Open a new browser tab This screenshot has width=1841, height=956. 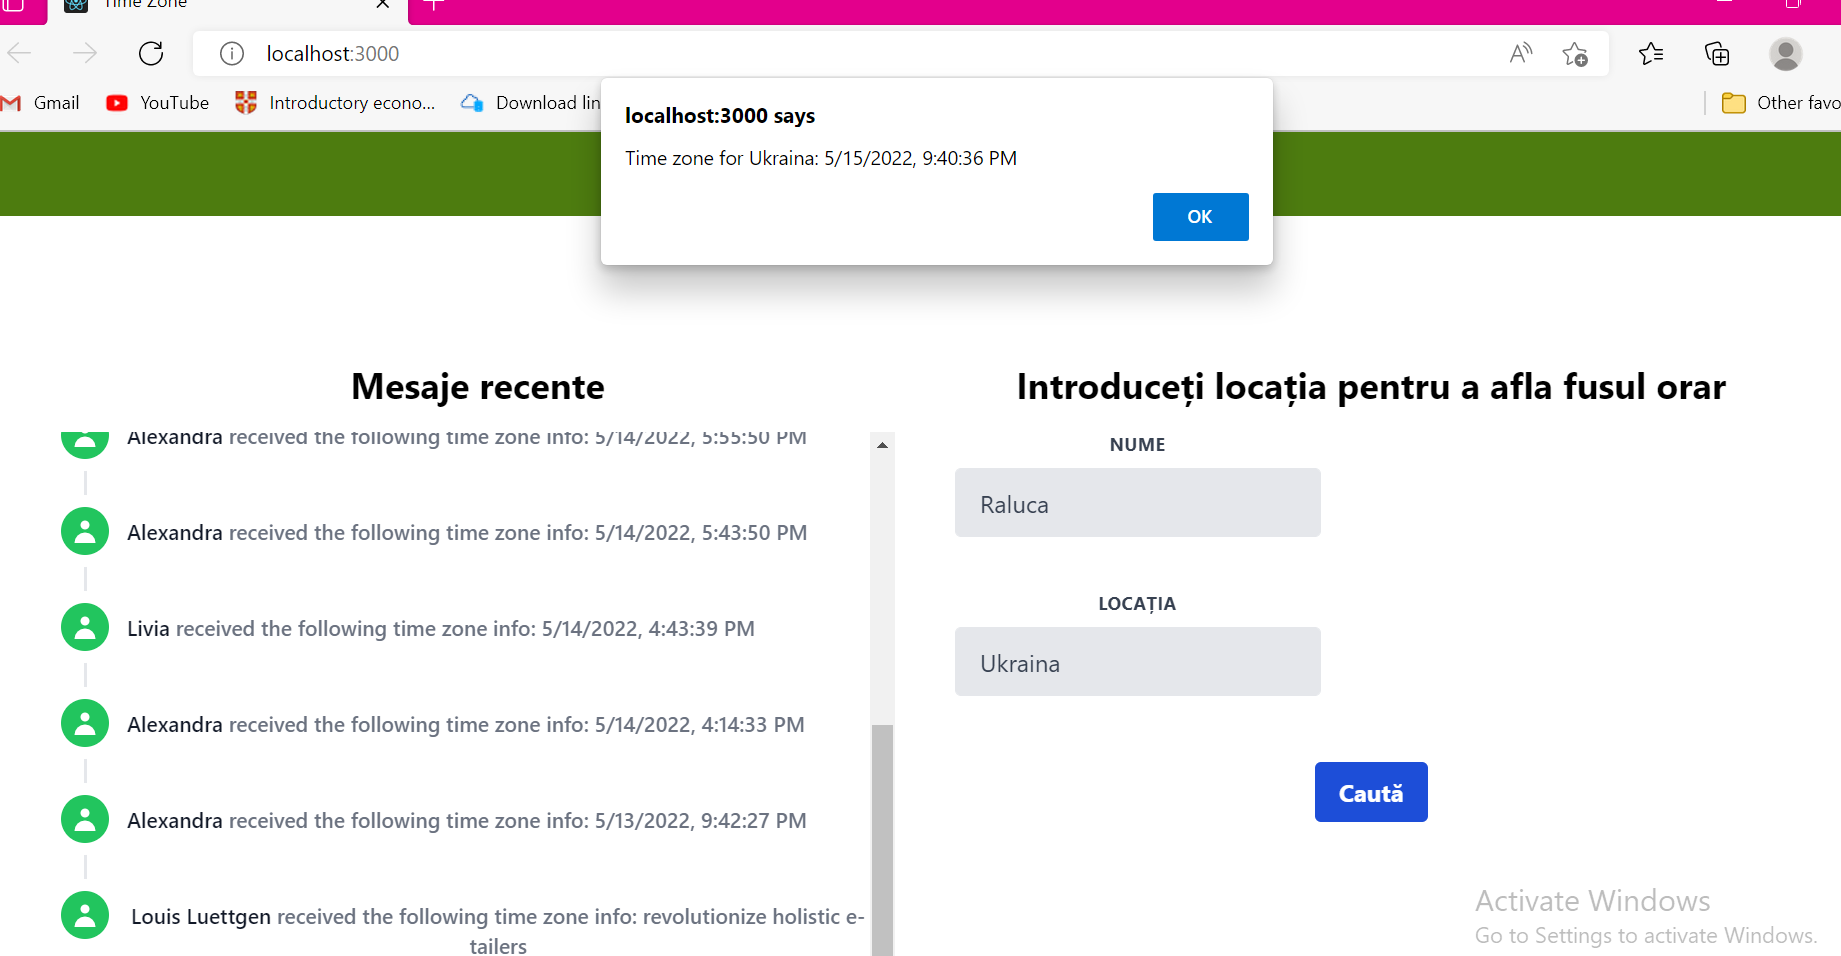click(432, 4)
